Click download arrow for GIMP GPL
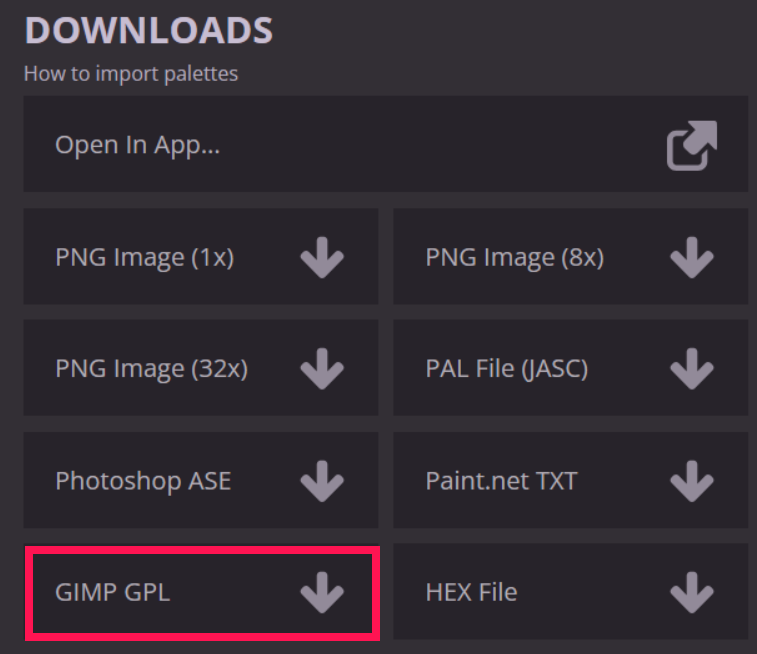The height and width of the screenshot is (654, 757). 322,593
